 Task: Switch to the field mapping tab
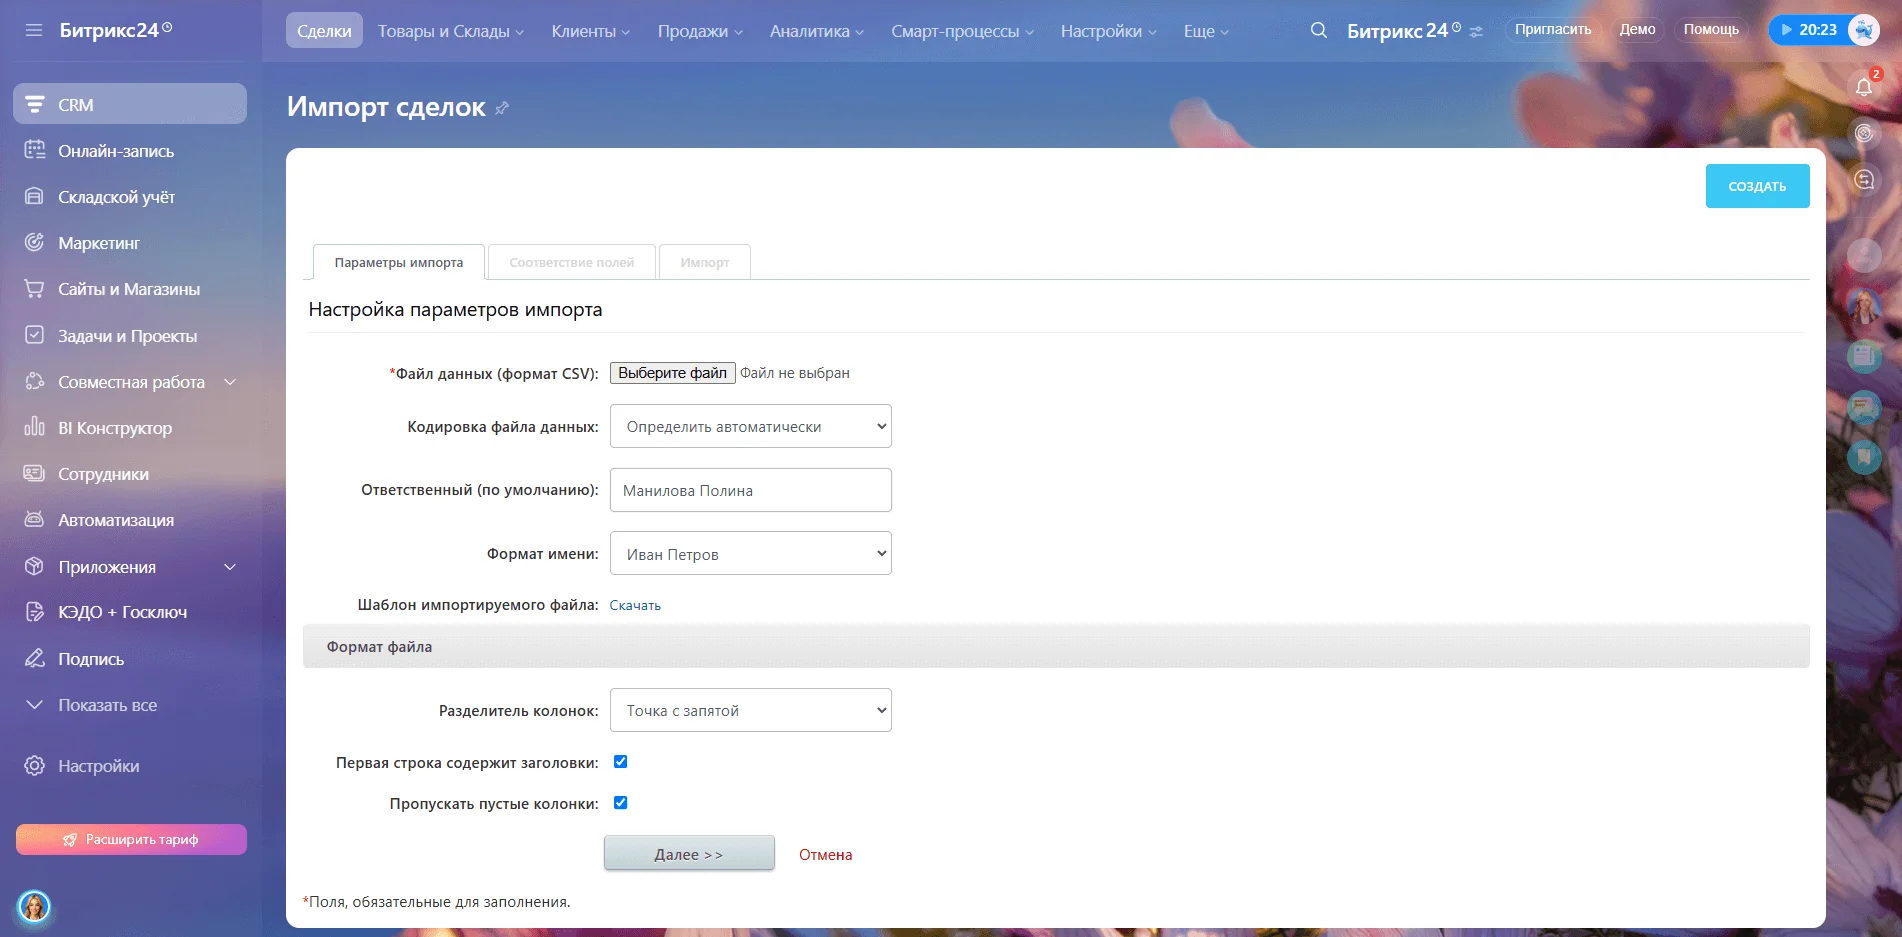[x=571, y=263]
